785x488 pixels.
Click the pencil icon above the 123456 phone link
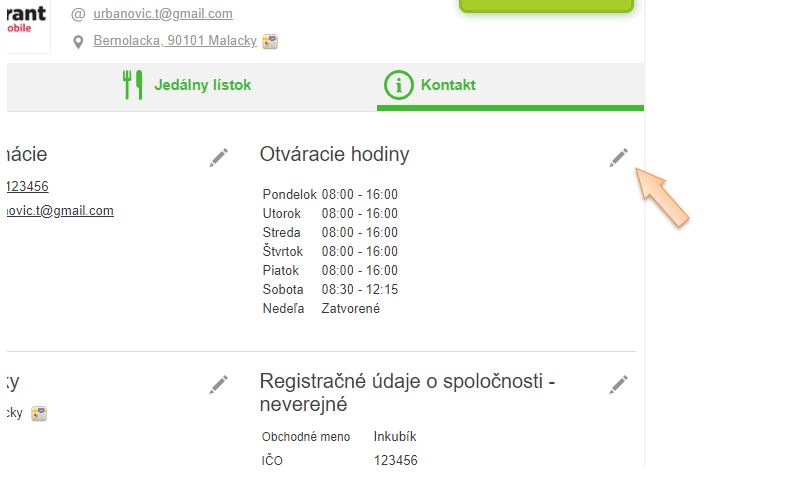click(219, 157)
